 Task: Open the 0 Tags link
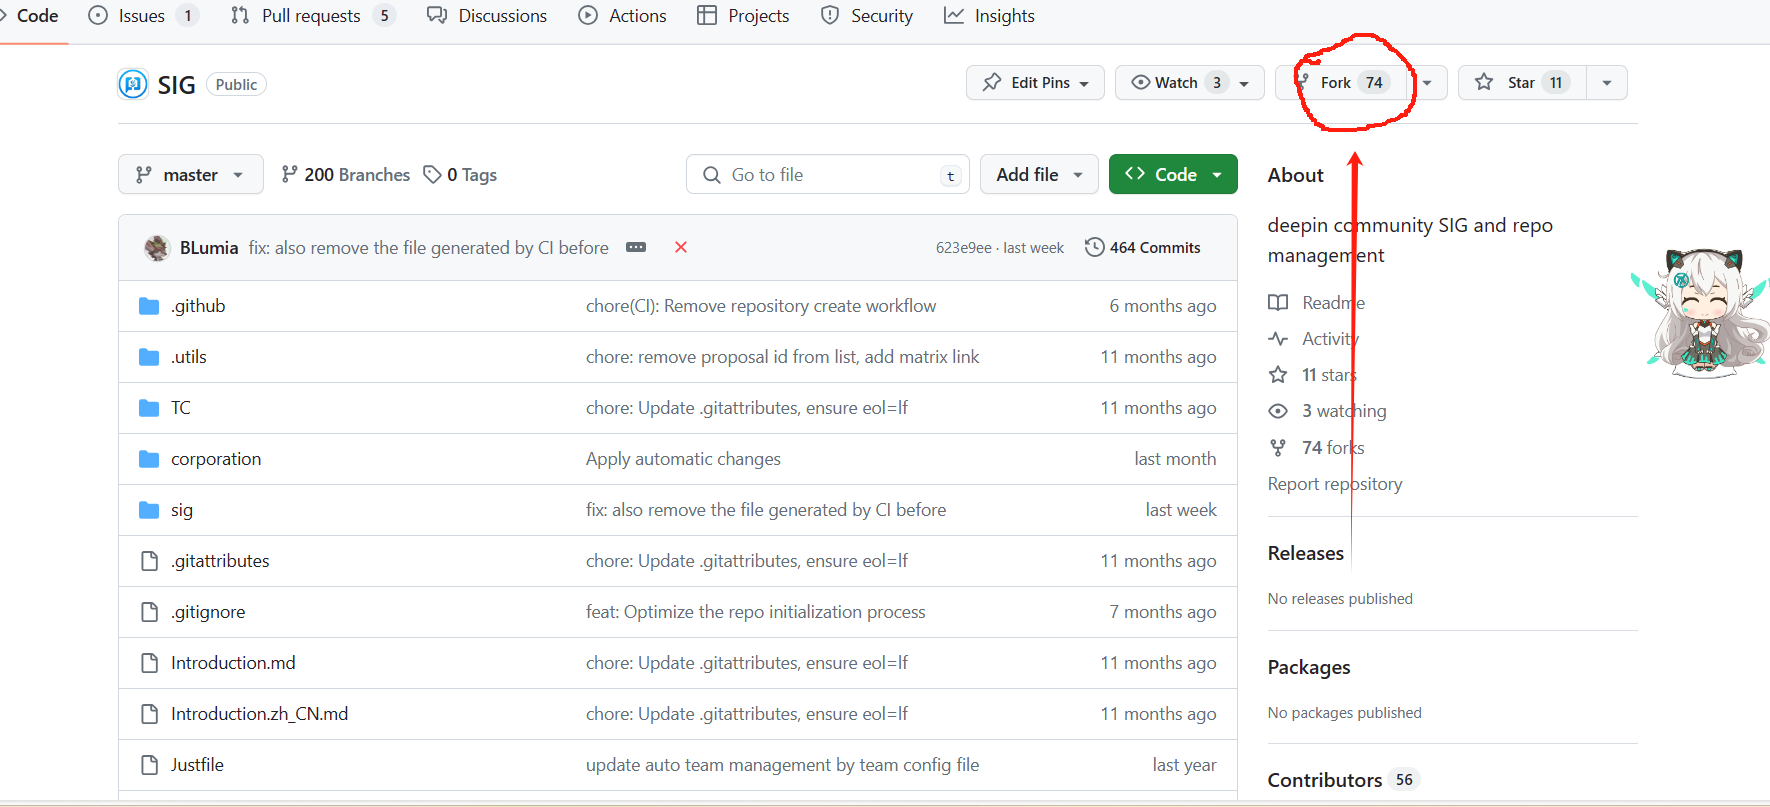click(460, 175)
